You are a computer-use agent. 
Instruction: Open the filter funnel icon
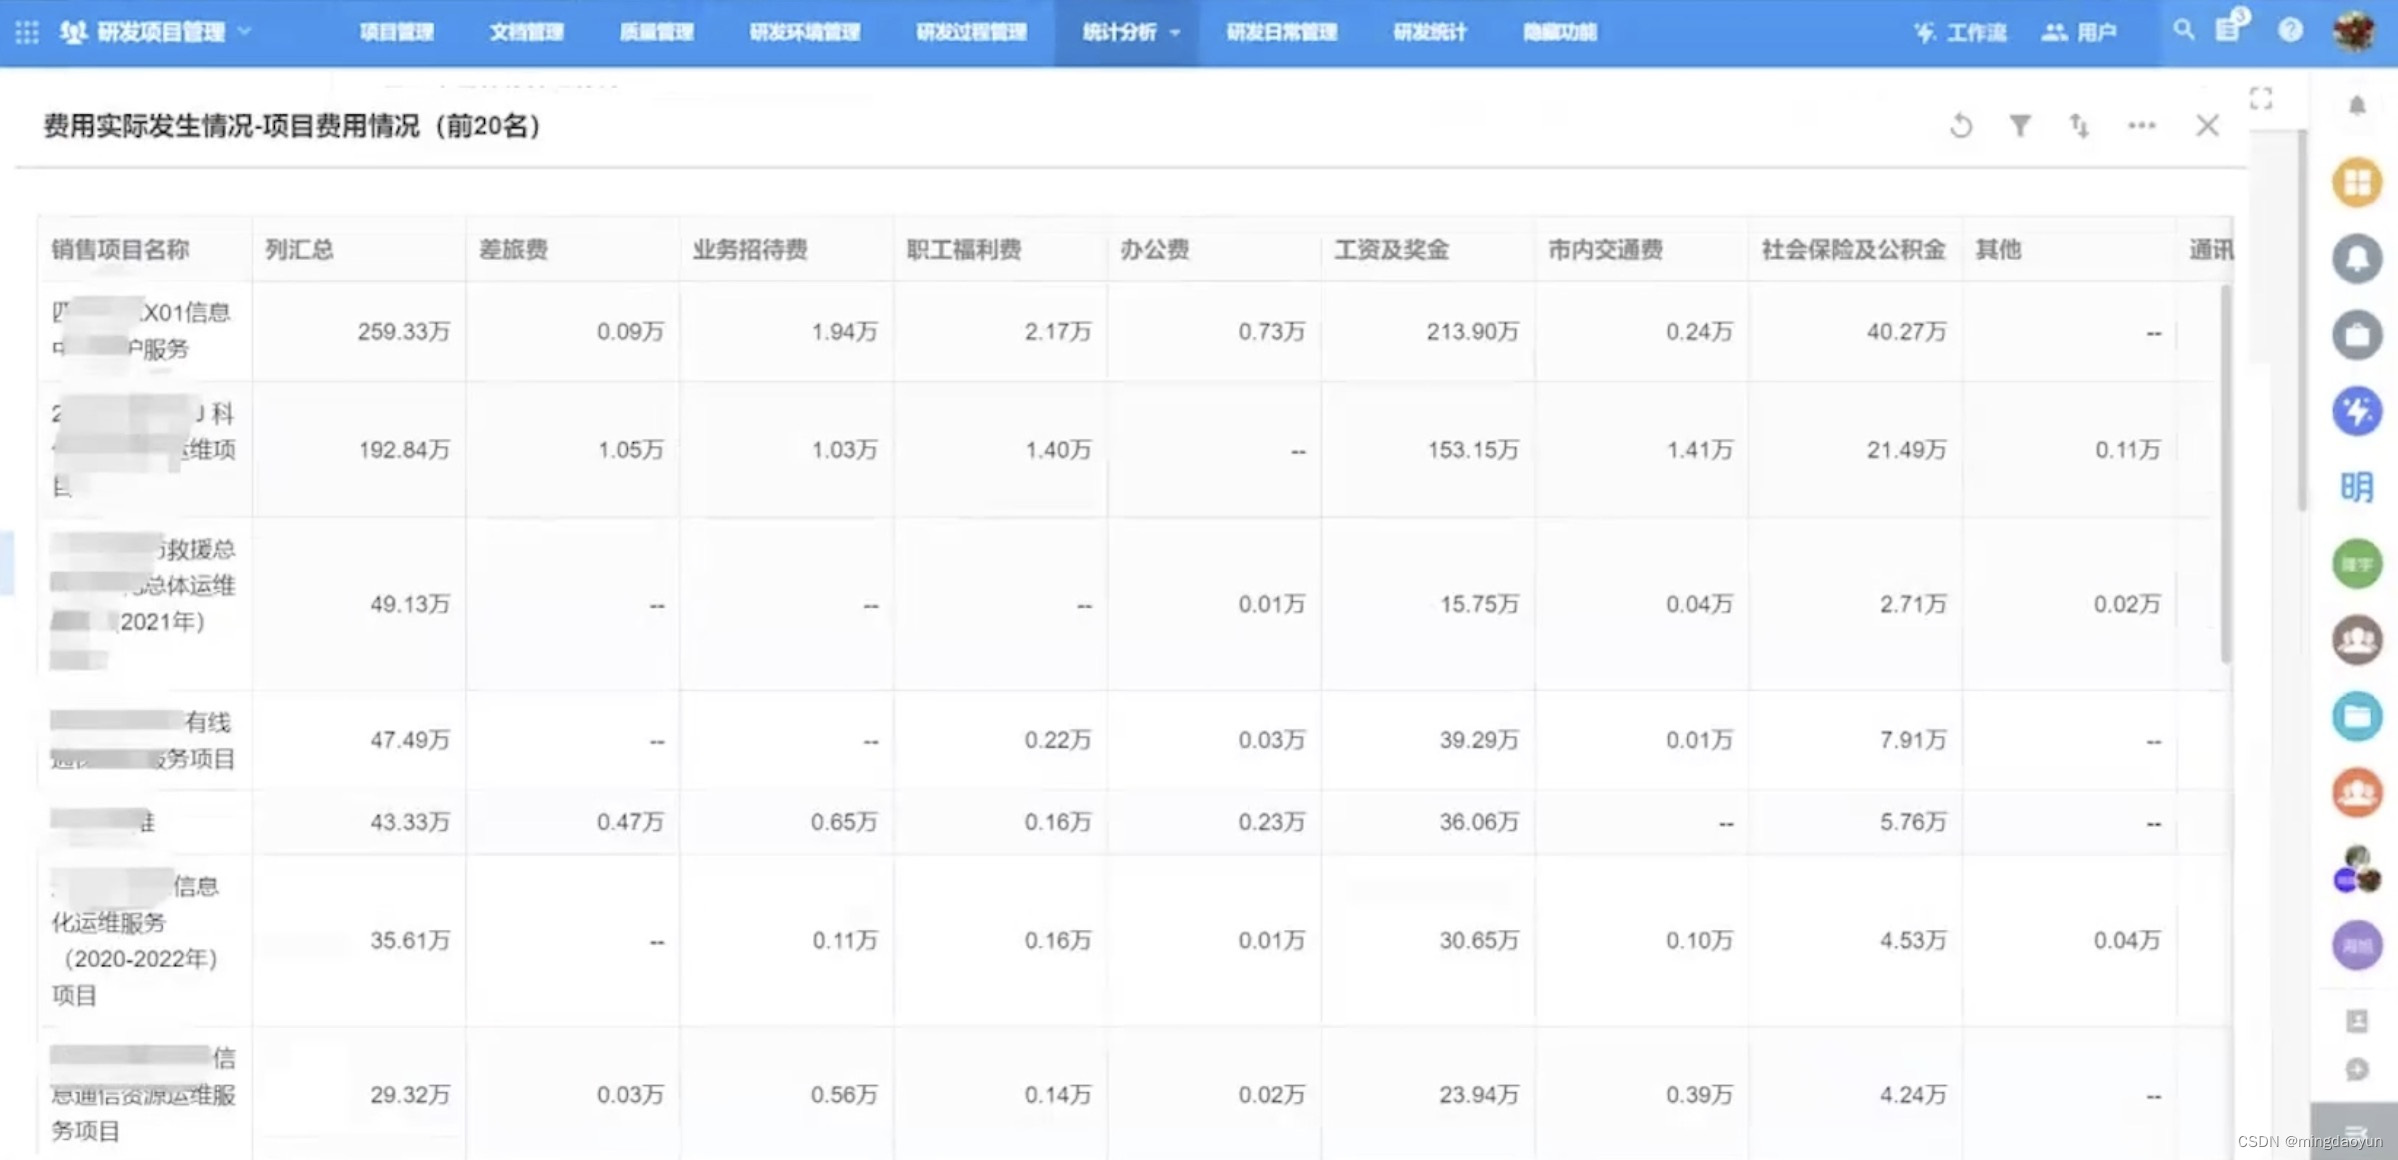coord(2020,126)
